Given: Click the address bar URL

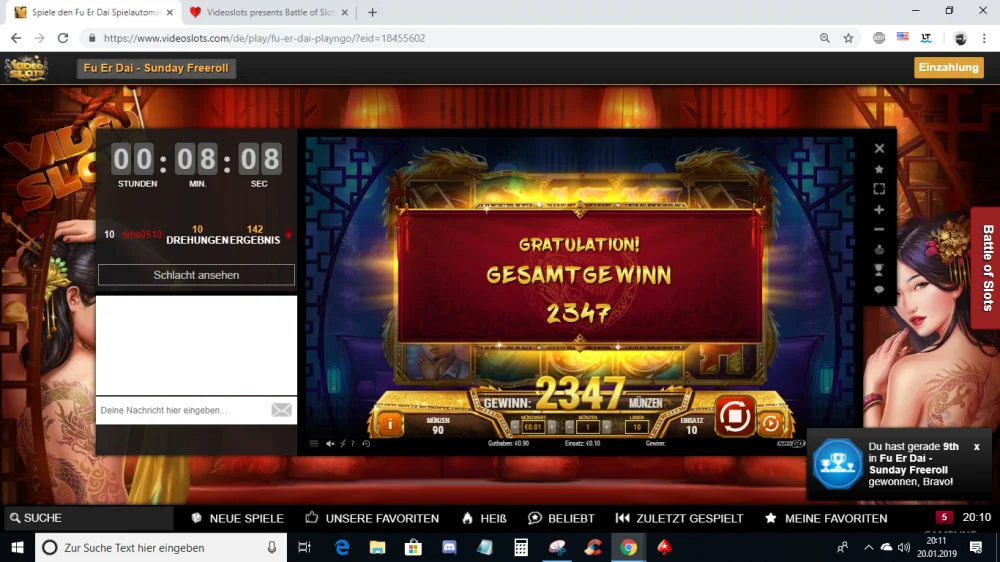Looking at the screenshot, I should pos(264,38).
